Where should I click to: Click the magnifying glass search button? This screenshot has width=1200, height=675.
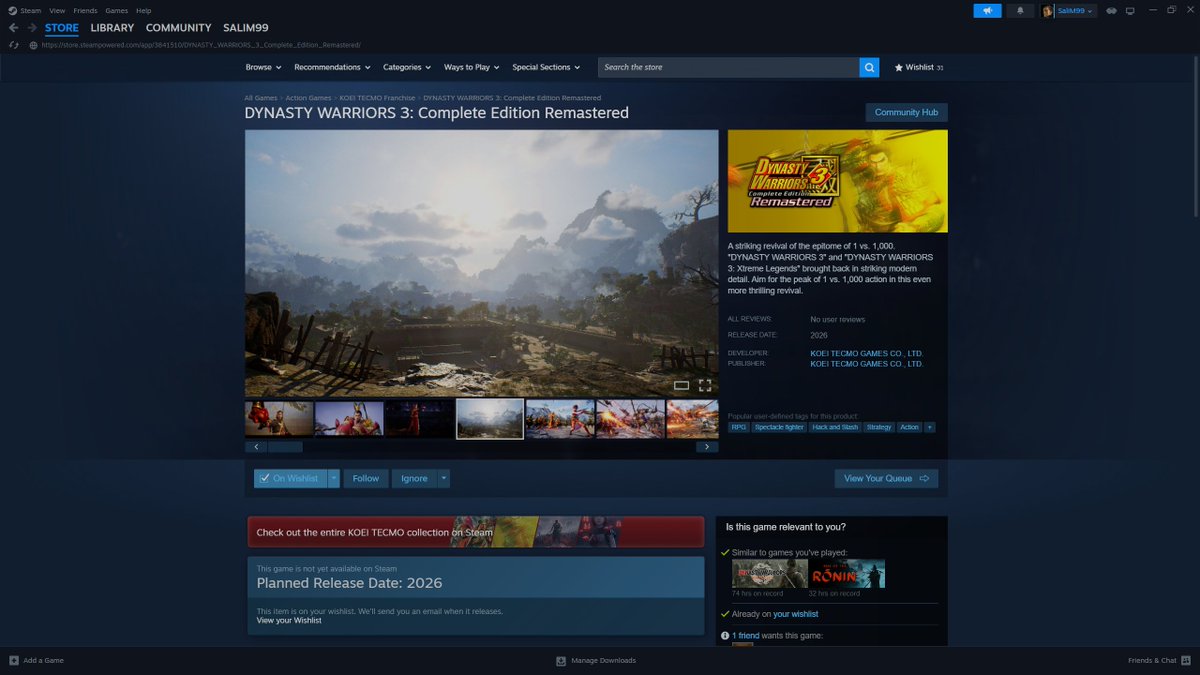[870, 67]
